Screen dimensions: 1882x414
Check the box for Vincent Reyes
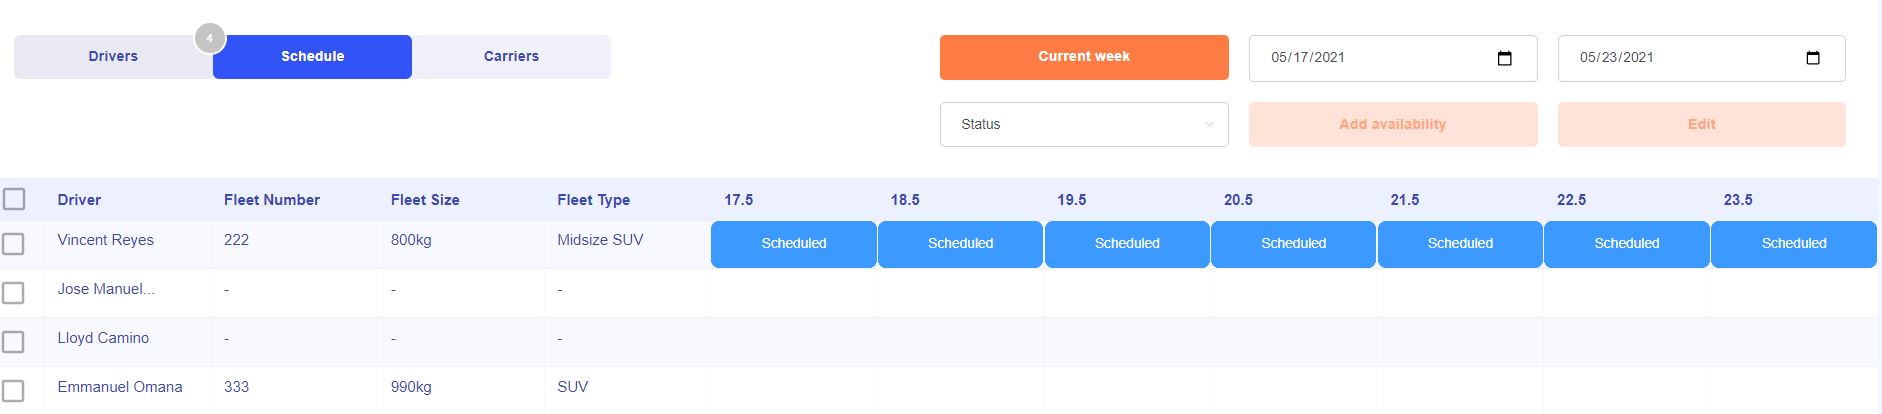tap(14, 243)
